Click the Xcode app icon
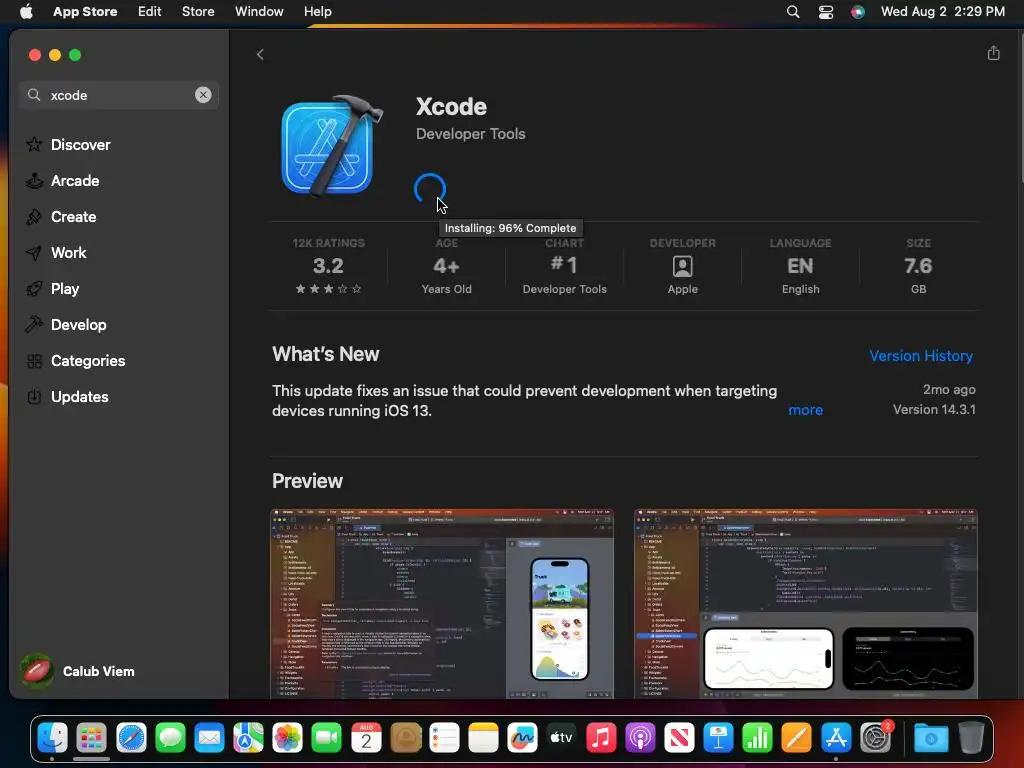Screen dimensions: 1024x768 [331, 146]
